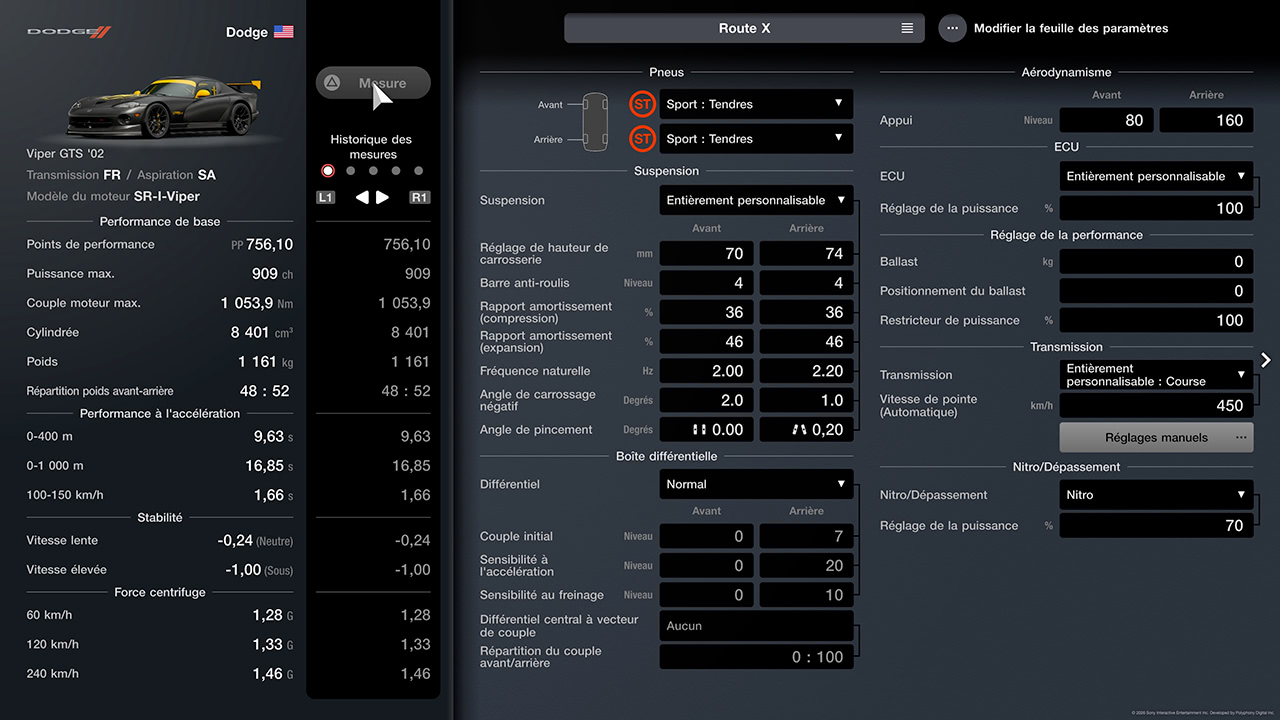Open the Route X settings sheet selector
1280x720 pixels.
coord(744,28)
